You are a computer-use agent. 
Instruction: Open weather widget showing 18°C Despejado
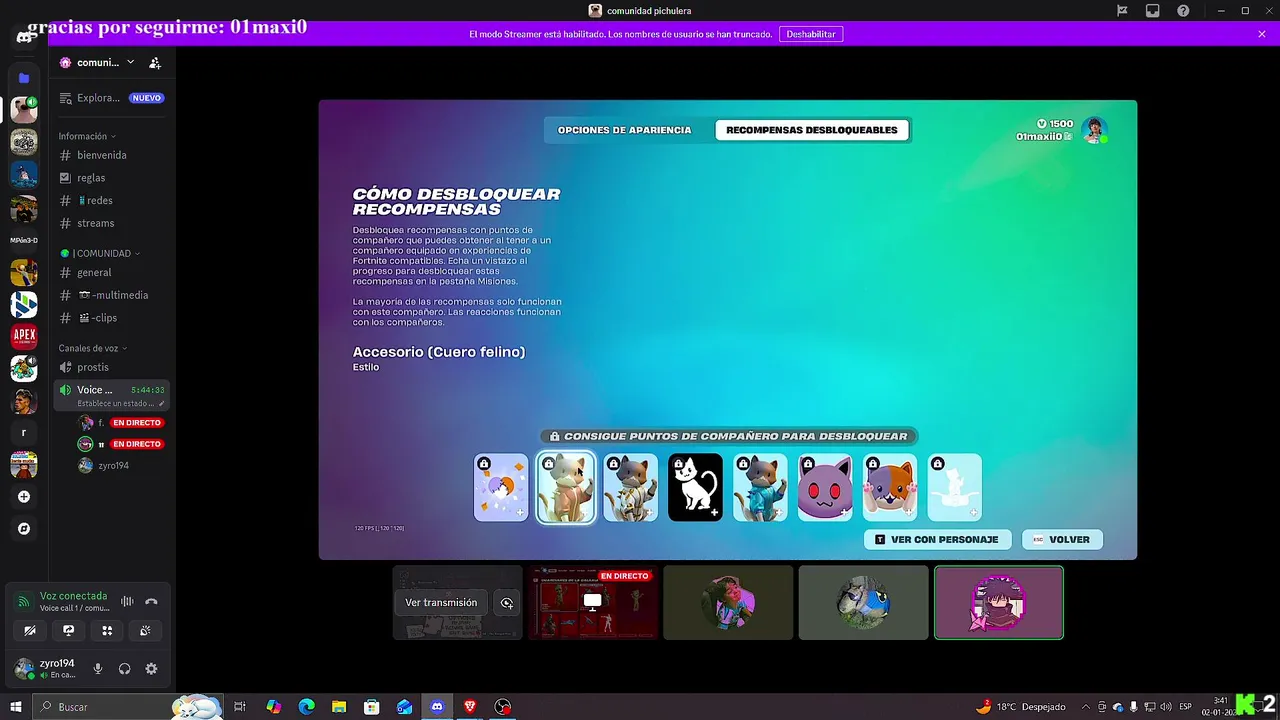point(1020,707)
